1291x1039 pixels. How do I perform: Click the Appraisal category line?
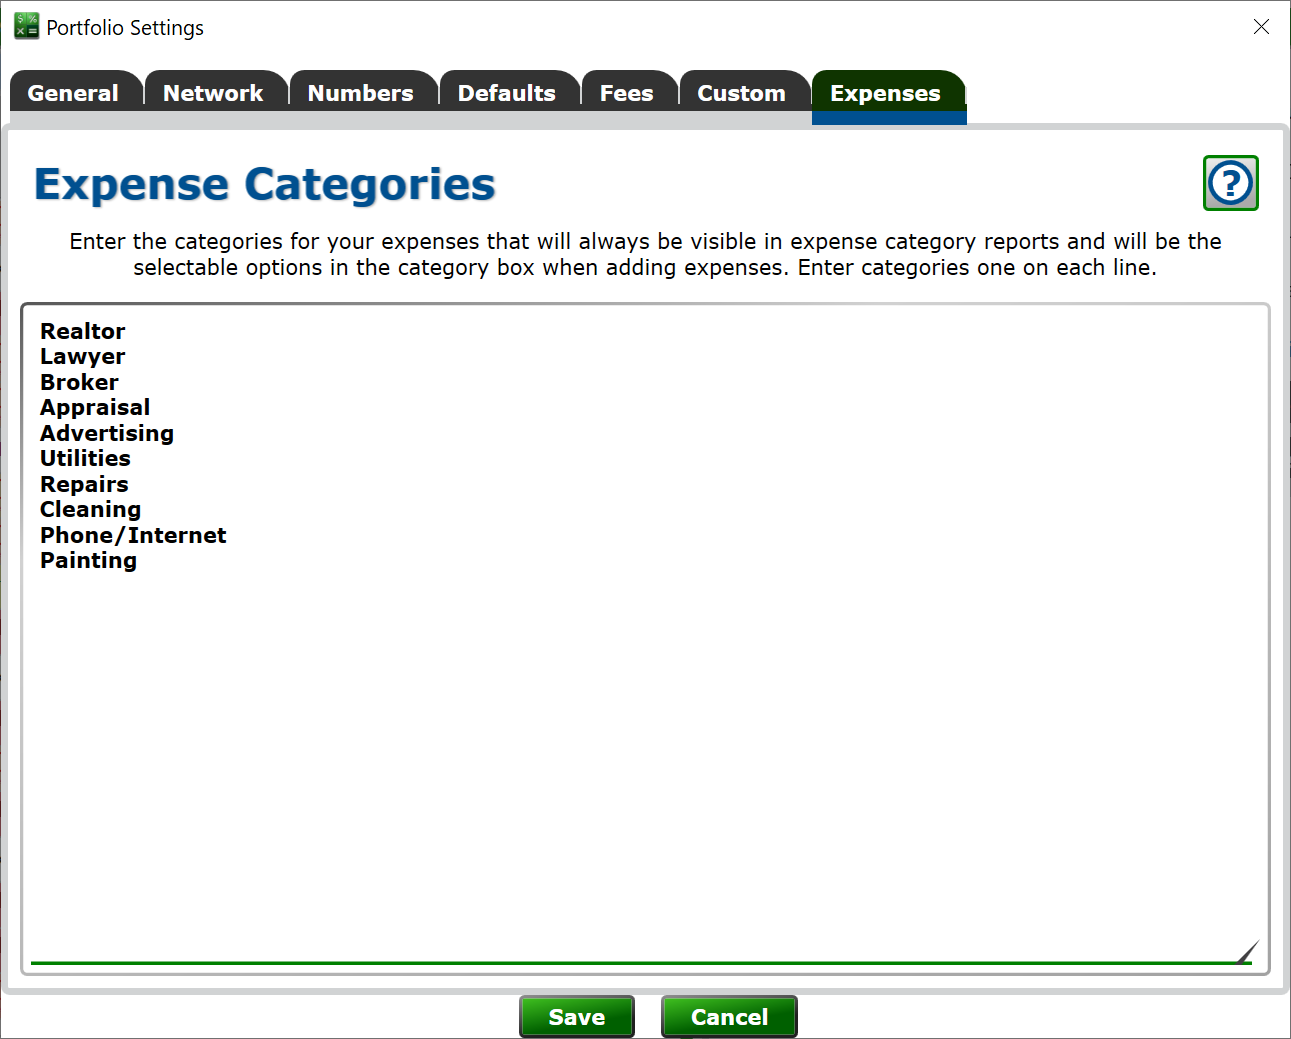95,408
